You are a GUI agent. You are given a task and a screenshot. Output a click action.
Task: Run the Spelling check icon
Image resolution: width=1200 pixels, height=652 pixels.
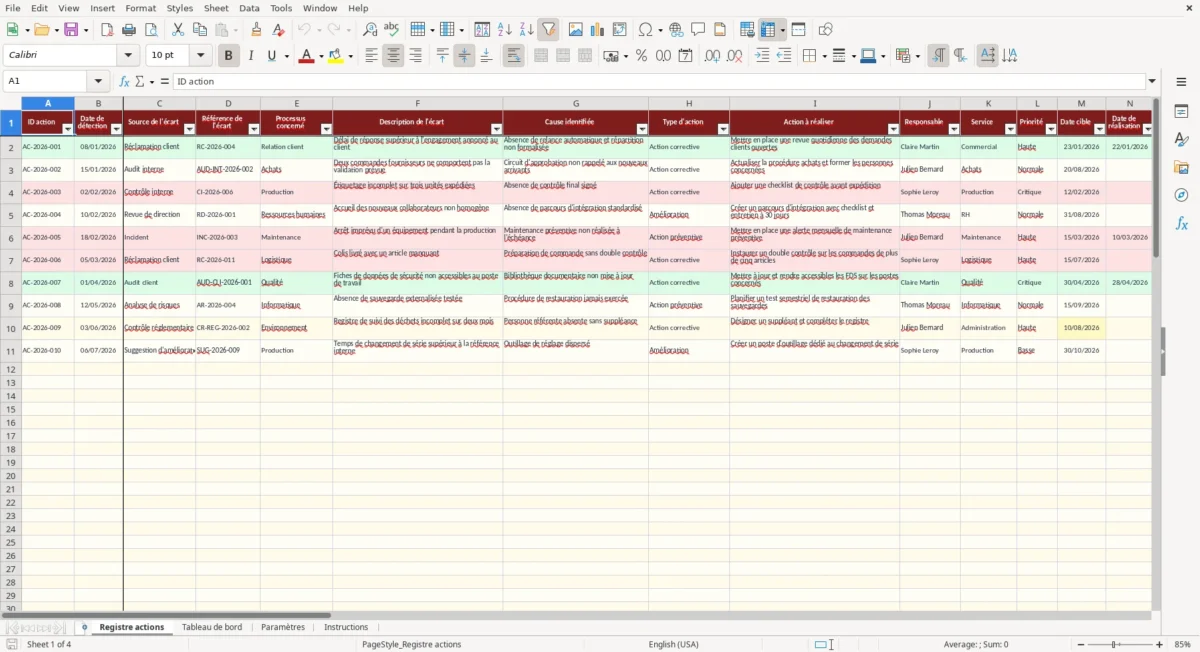pos(392,30)
